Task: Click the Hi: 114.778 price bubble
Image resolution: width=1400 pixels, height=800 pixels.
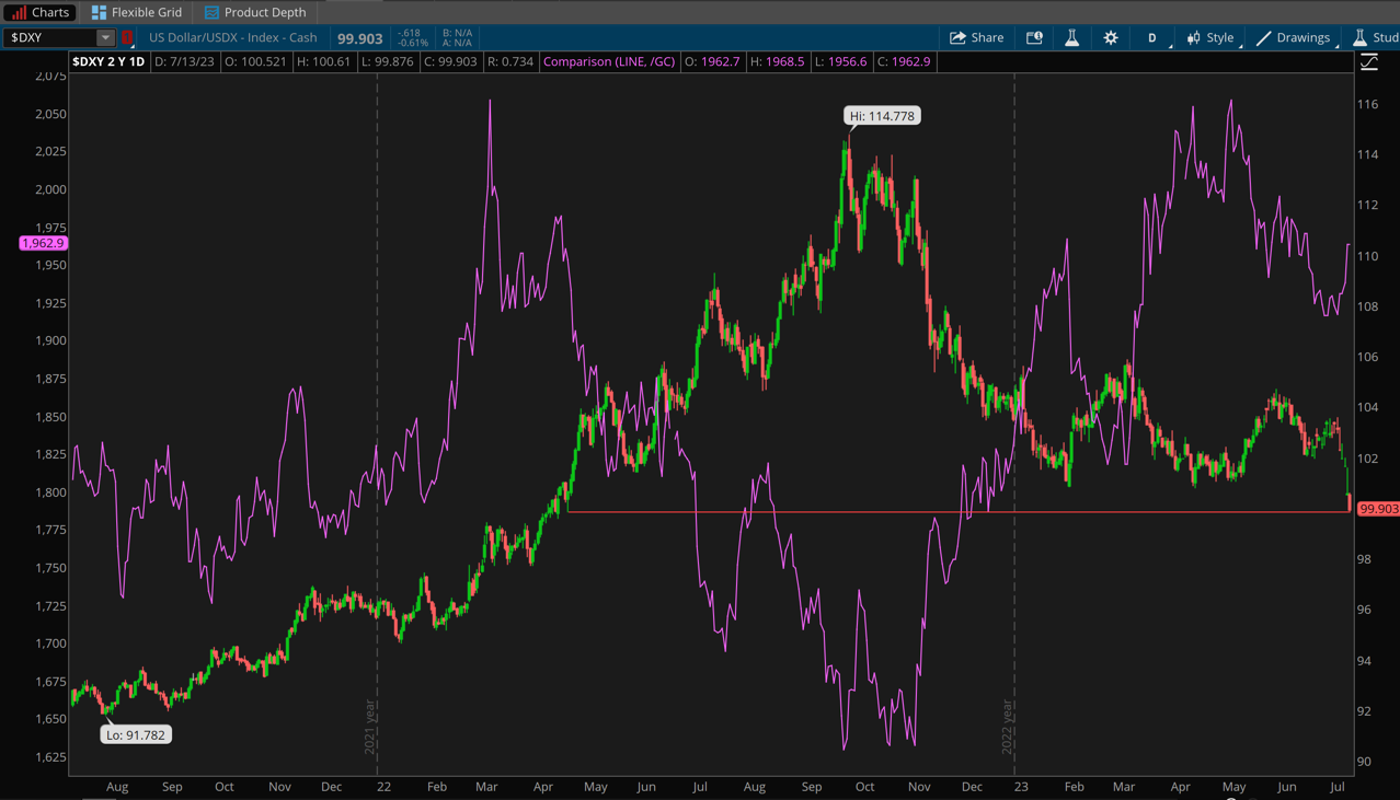Action: click(882, 116)
